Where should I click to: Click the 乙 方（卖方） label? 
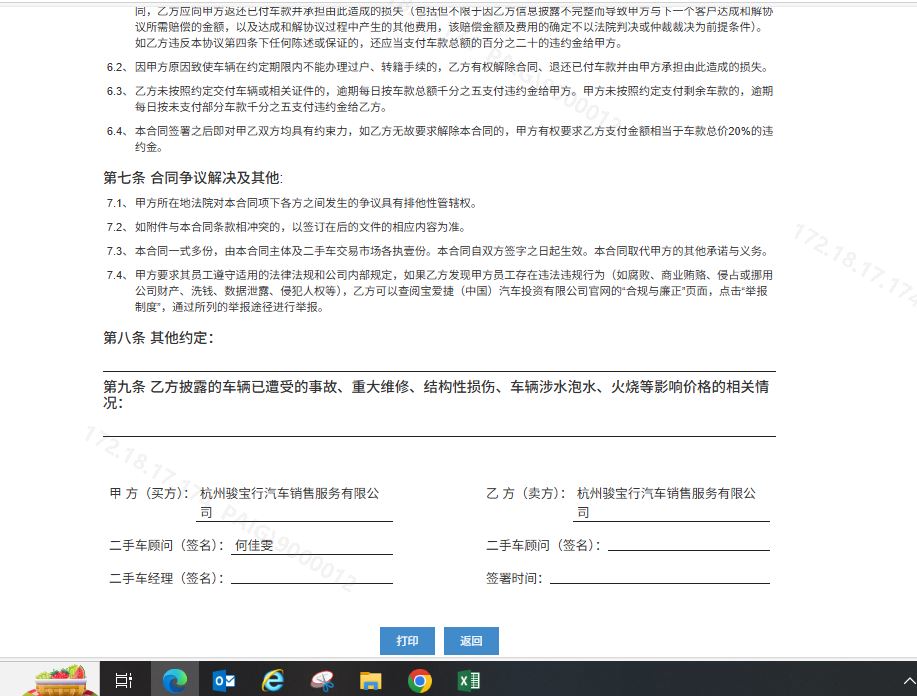(x=526, y=494)
